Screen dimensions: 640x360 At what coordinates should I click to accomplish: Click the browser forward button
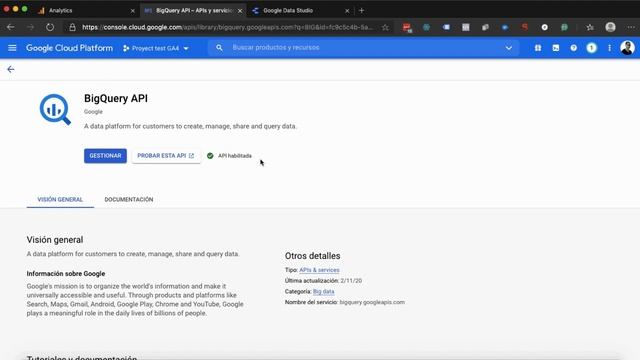[31, 27]
